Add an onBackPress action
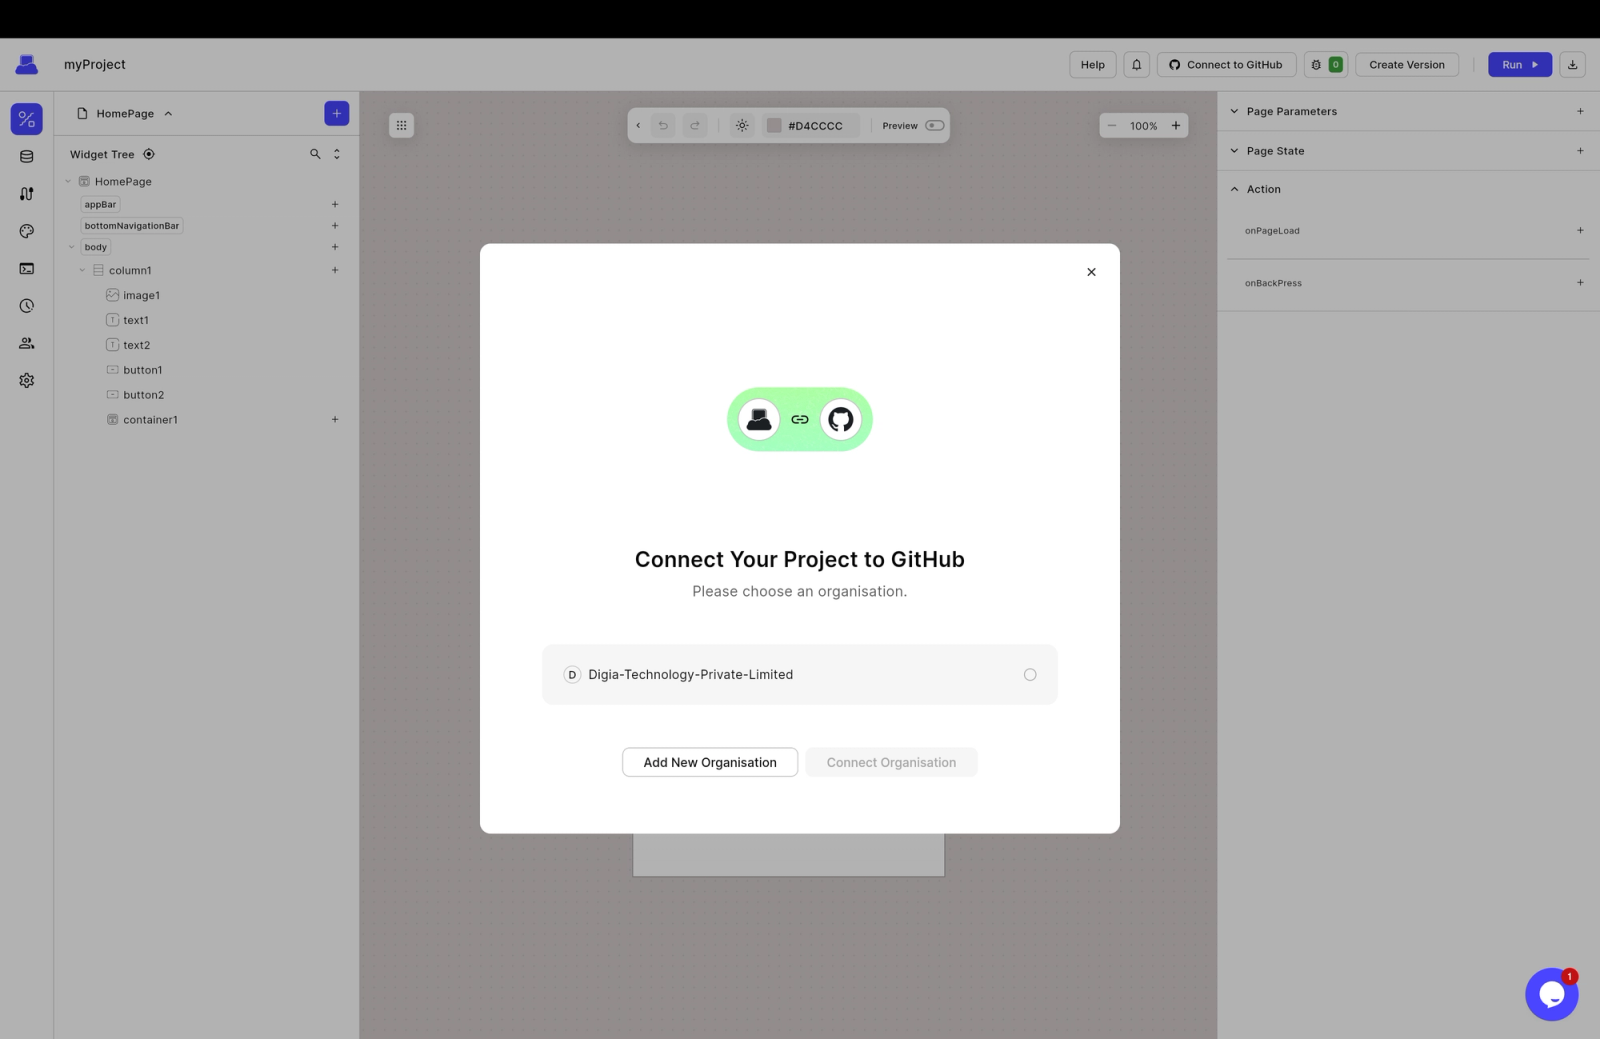This screenshot has width=1600, height=1039. point(1580,283)
